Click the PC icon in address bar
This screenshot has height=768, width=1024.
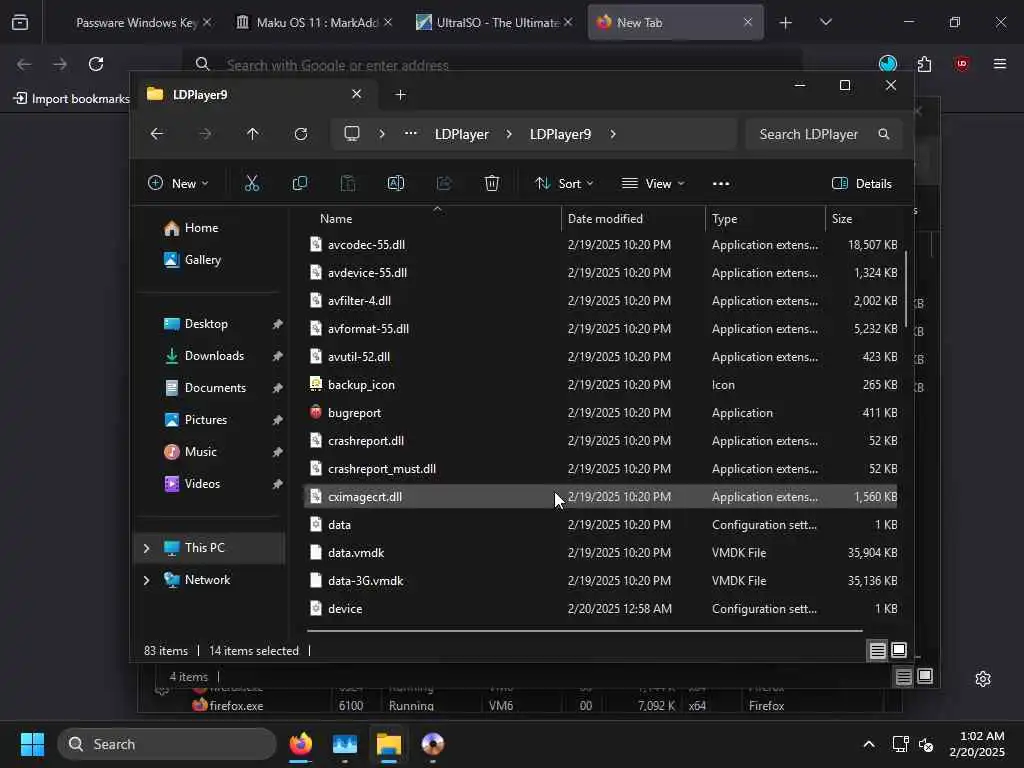click(352, 134)
